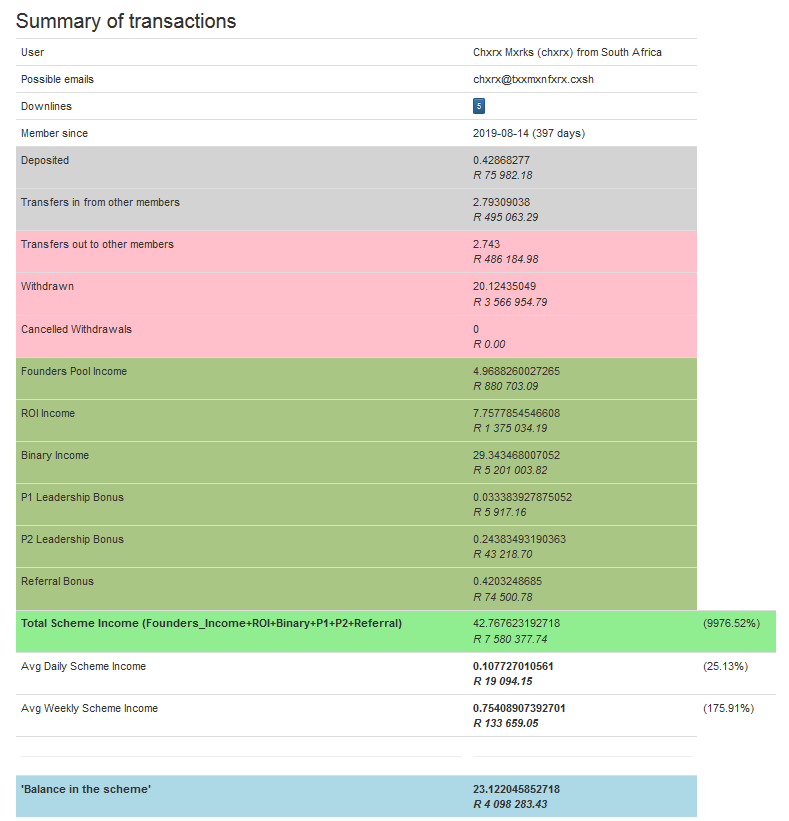
Task: Click the Downlines count badge showing 5
Action: (x=478, y=106)
